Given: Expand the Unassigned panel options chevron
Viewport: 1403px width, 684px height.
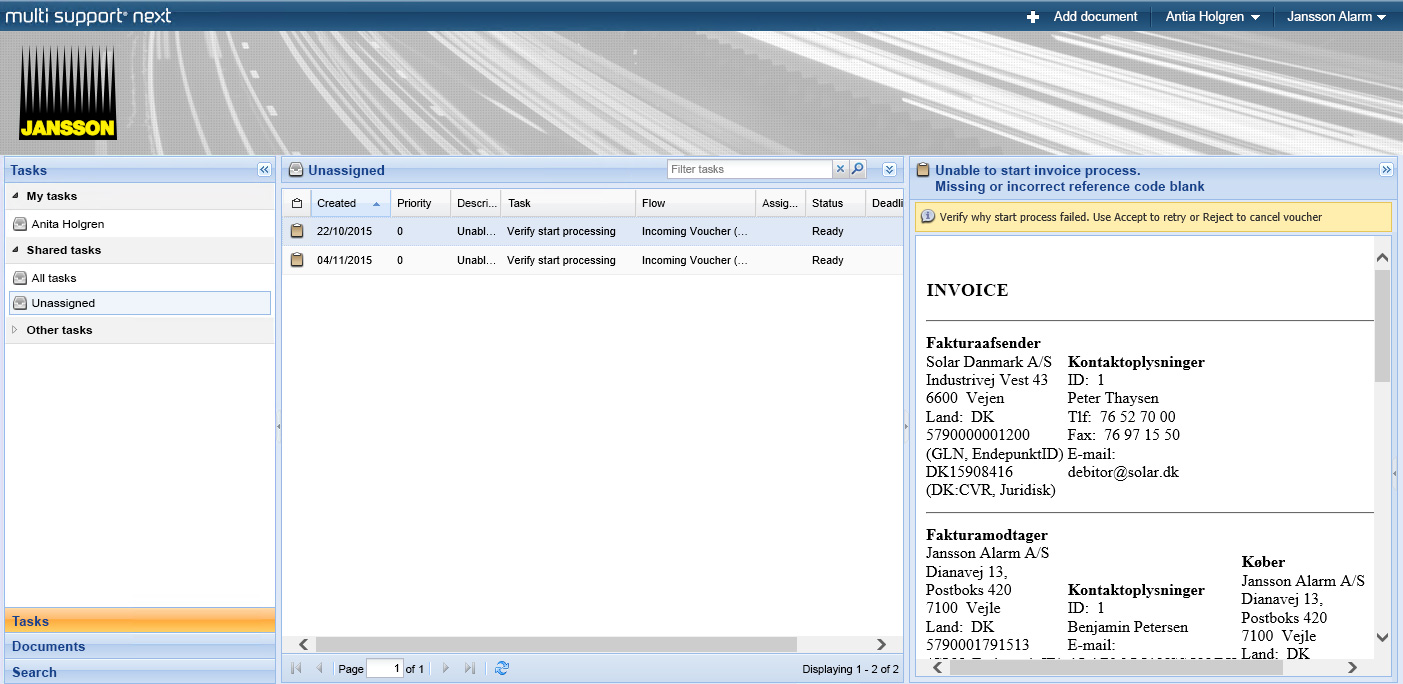Looking at the screenshot, I should pyautogui.click(x=889, y=169).
